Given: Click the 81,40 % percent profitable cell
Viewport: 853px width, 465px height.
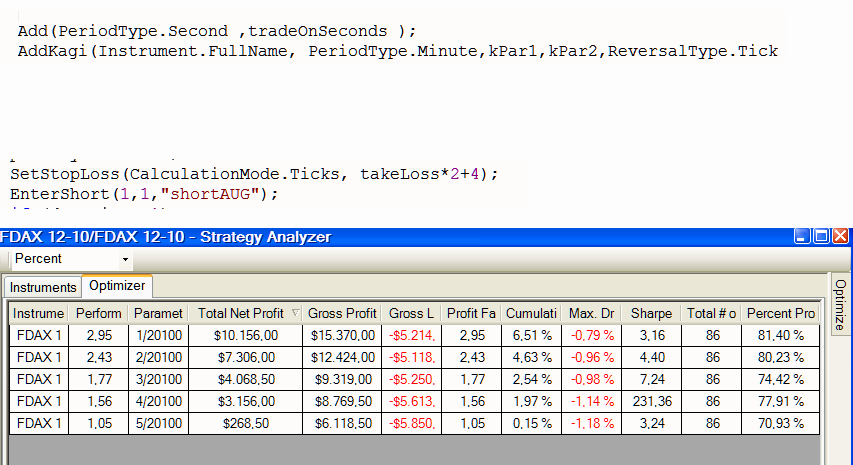Looking at the screenshot, I should 781,336.
